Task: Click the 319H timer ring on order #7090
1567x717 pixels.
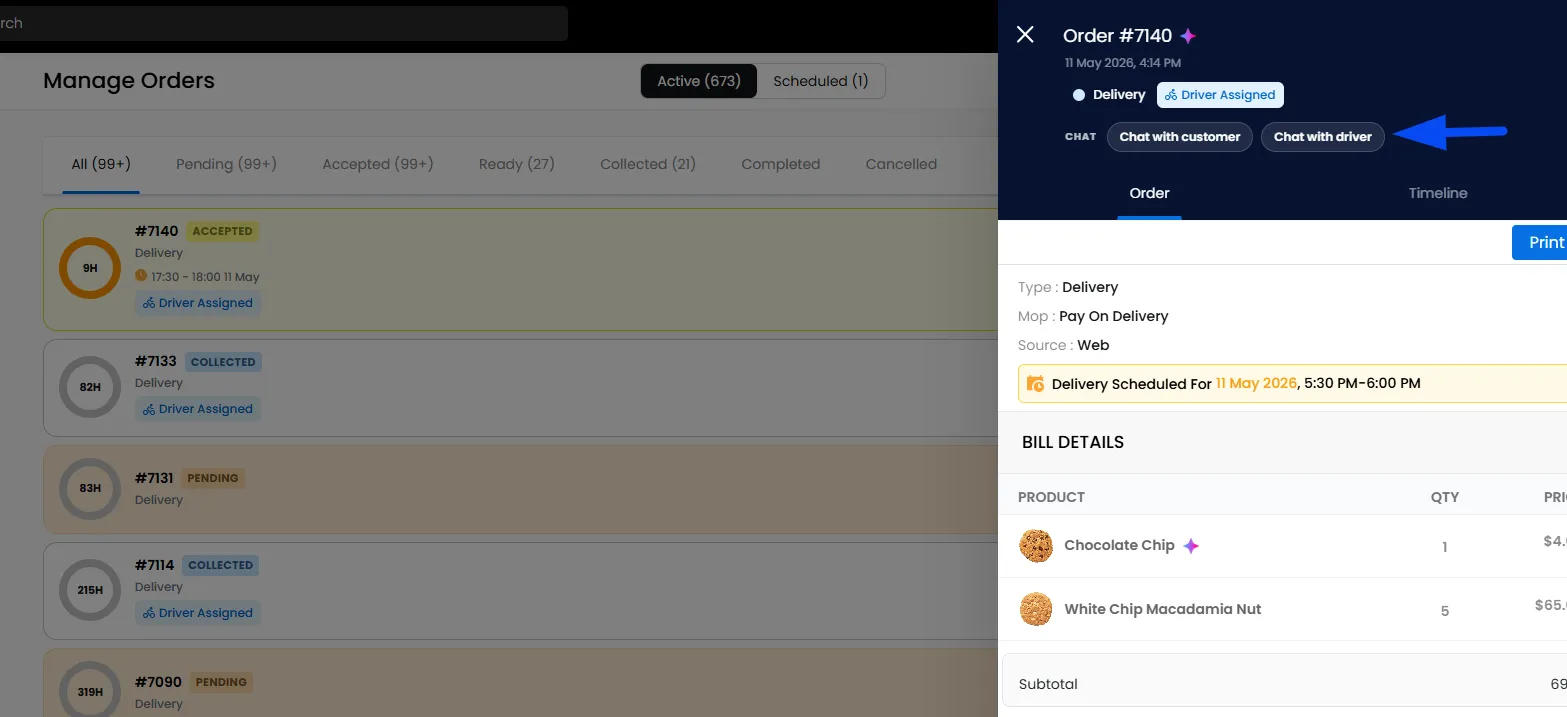Action: (x=90, y=691)
